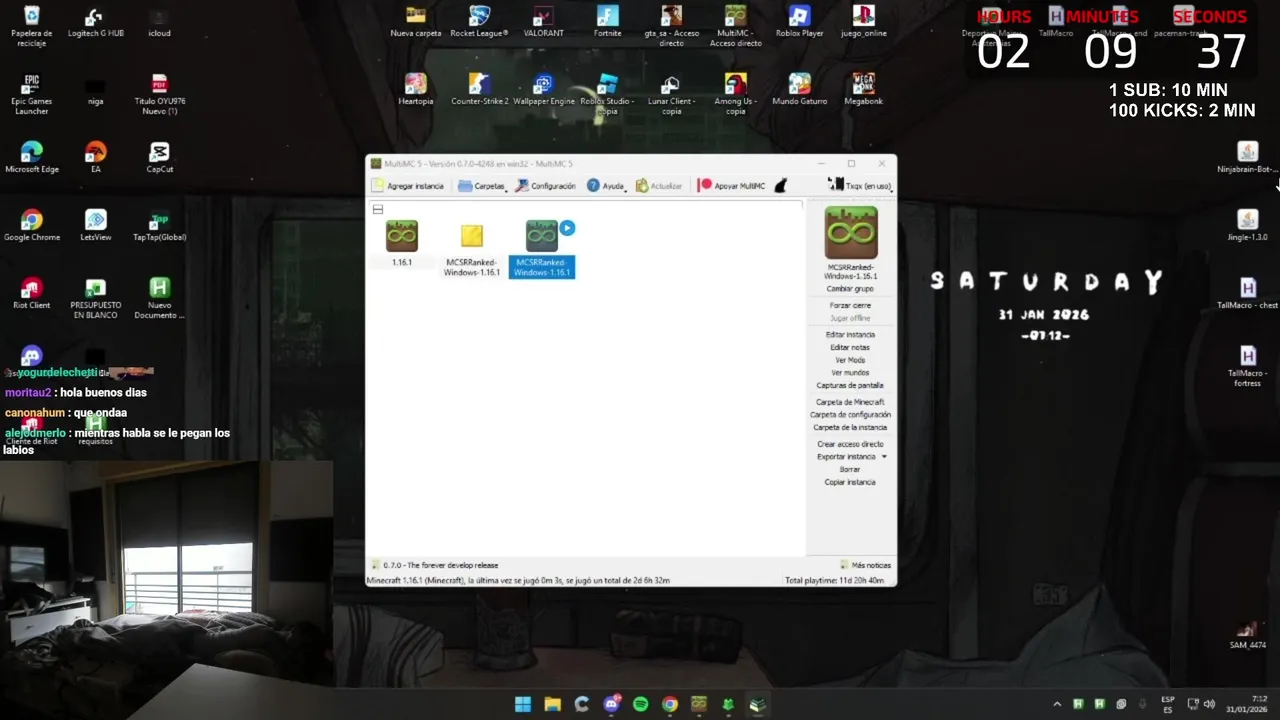Open Capturas de pantalla
The width and height of the screenshot is (1280, 720).
(850, 385)
